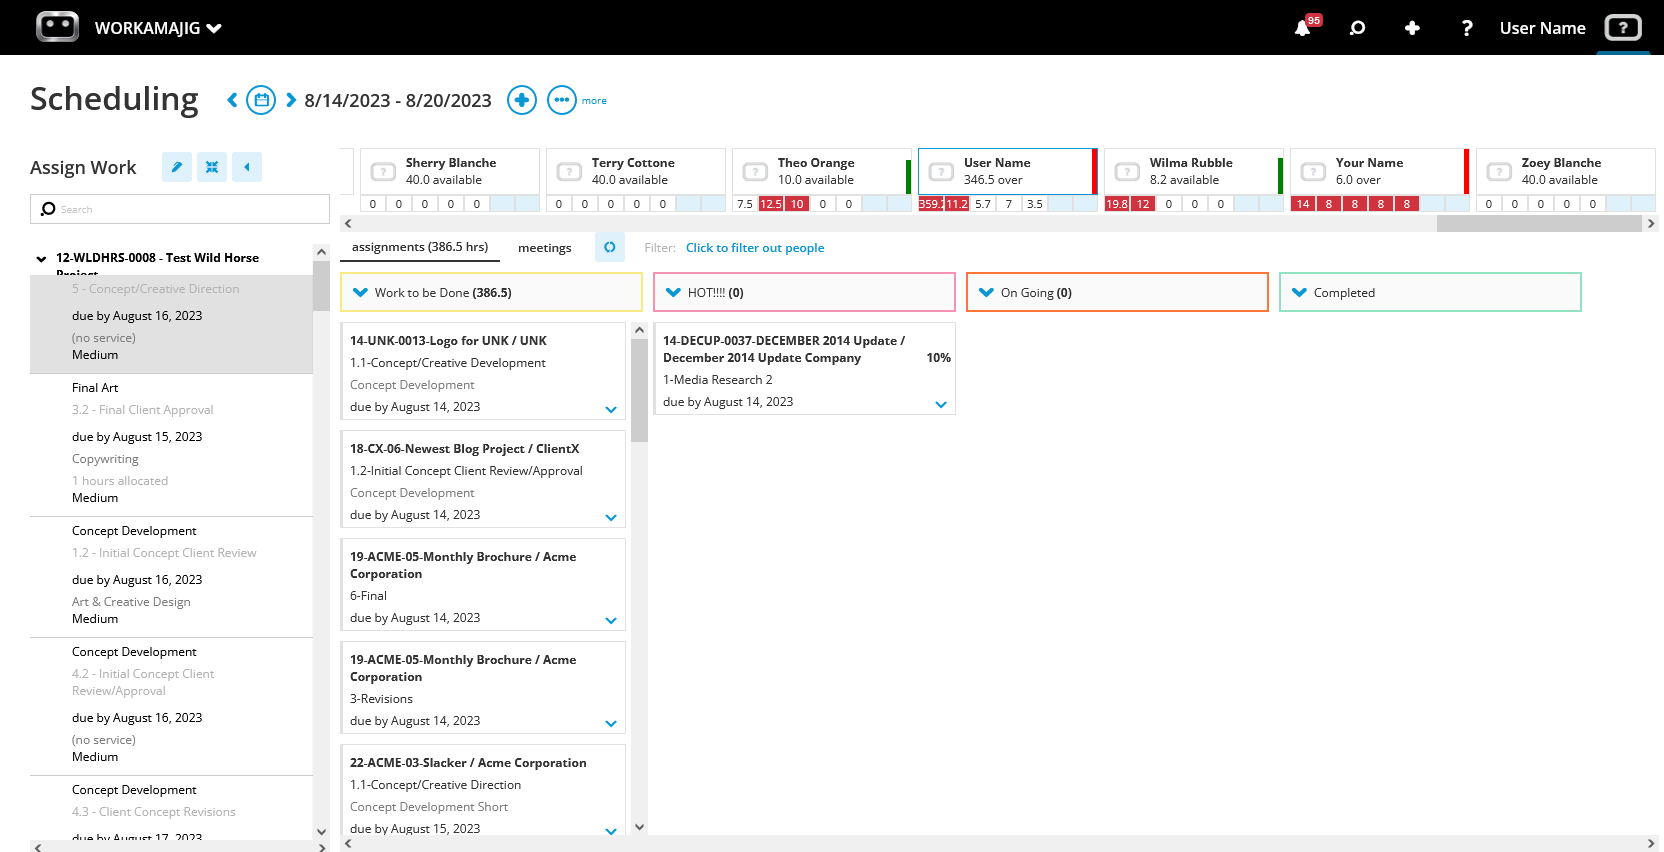The image size is (1664, 852).
Task: Click the circular plus button beside dates
Action: tap(522, 100)
